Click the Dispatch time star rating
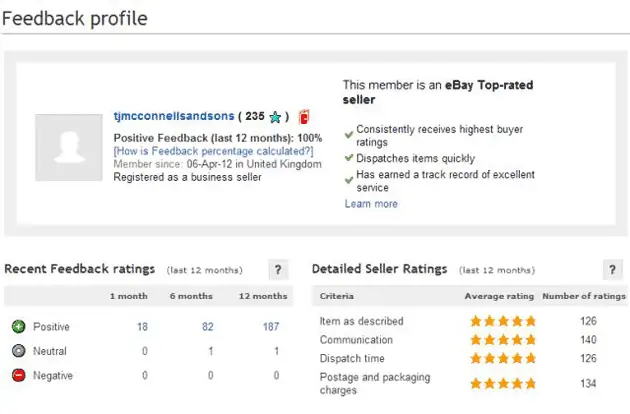 click(503, 358)
